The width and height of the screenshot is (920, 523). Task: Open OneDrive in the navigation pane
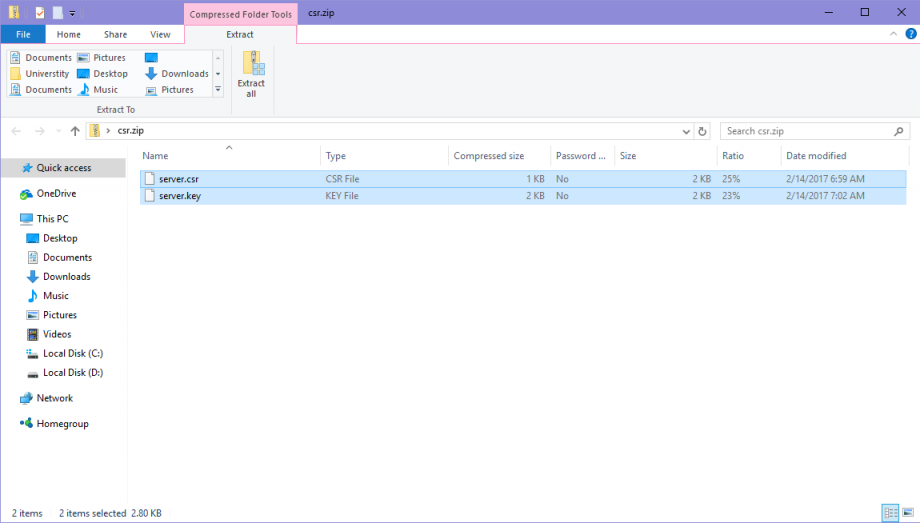pyautogui.click(x=56, y=194)
